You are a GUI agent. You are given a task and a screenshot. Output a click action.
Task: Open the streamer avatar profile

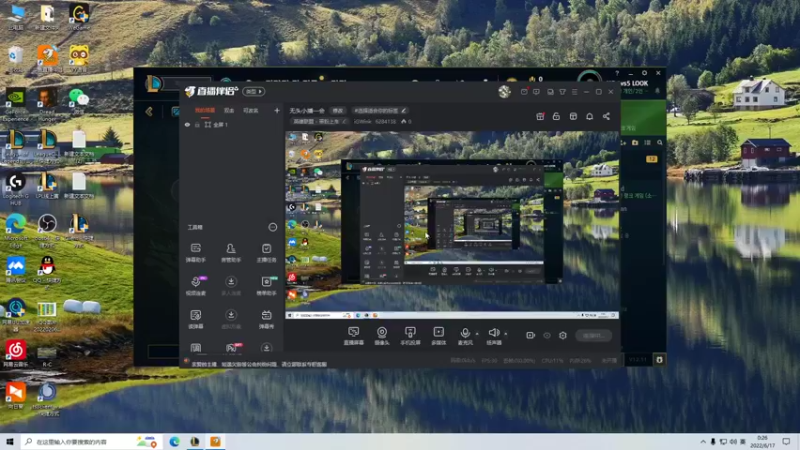click(x=504, y=91)
